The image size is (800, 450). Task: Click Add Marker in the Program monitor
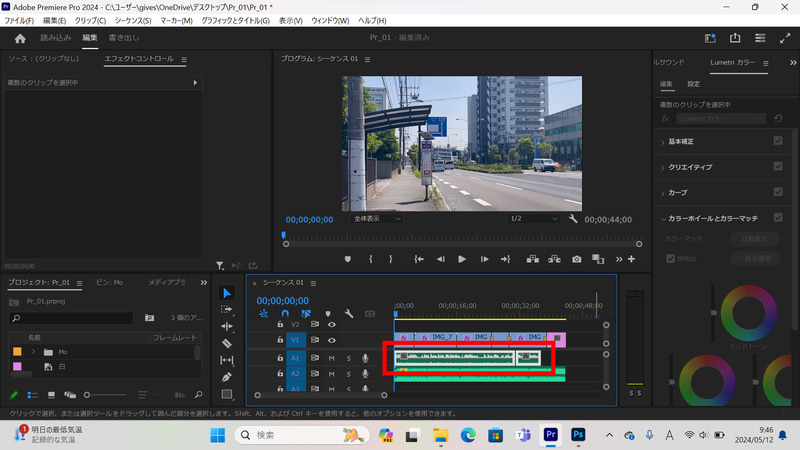coord(348,259)
